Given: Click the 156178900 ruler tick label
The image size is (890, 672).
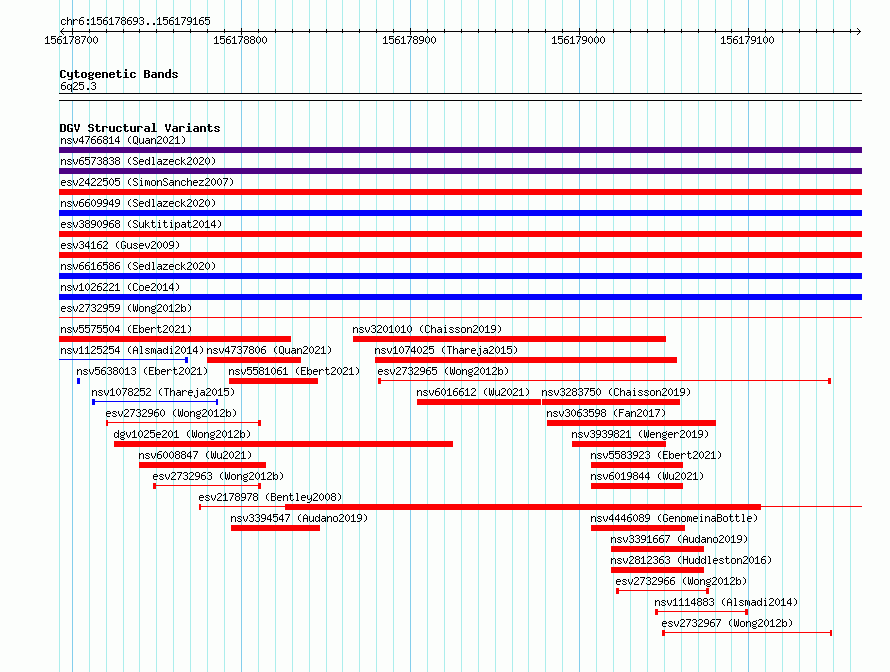Looking at the screenshot, I should pos(409,40).
